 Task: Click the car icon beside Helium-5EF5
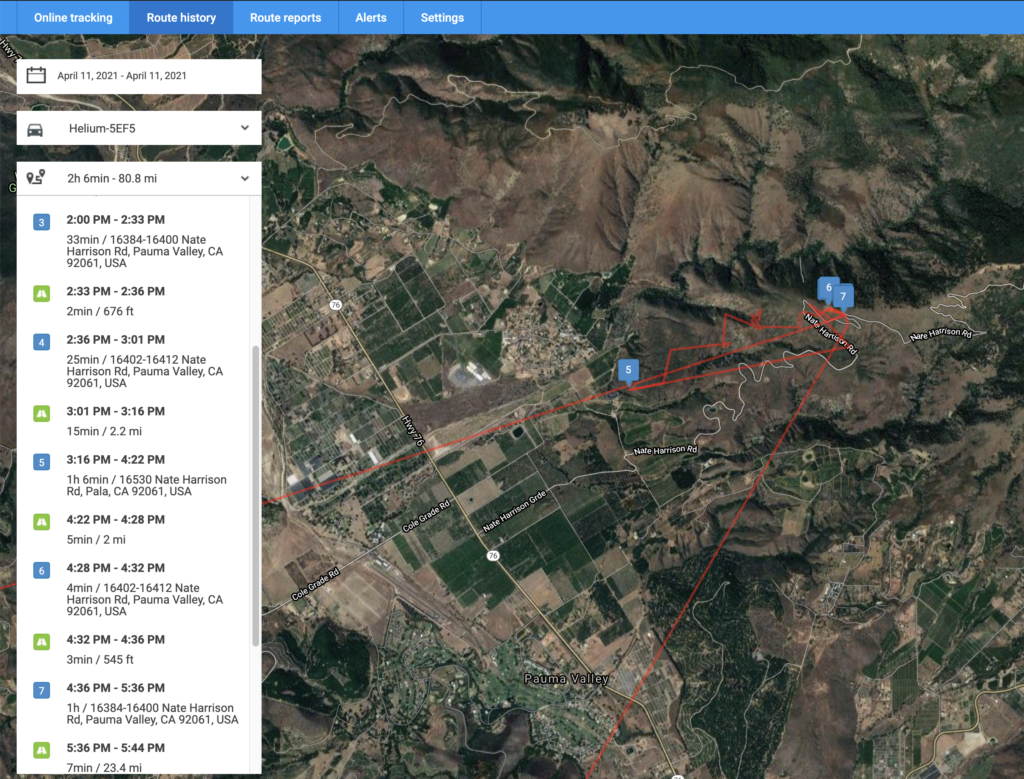click(x=36, y=128)
